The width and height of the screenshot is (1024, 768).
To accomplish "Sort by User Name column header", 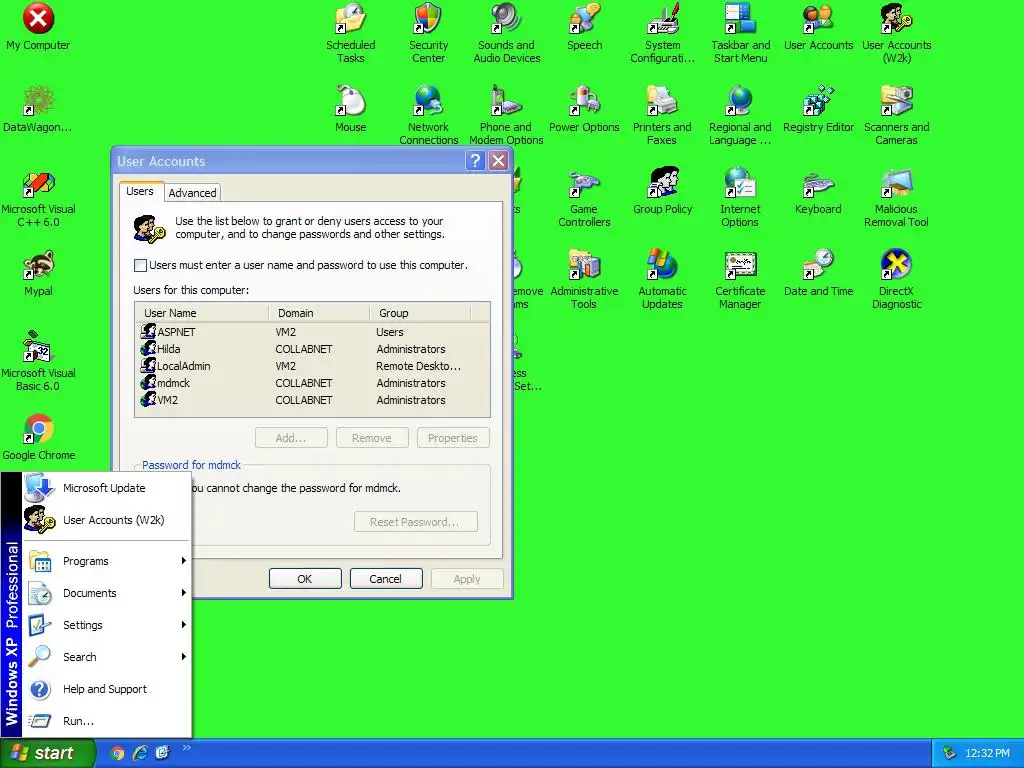I will [x=202, y=313].
